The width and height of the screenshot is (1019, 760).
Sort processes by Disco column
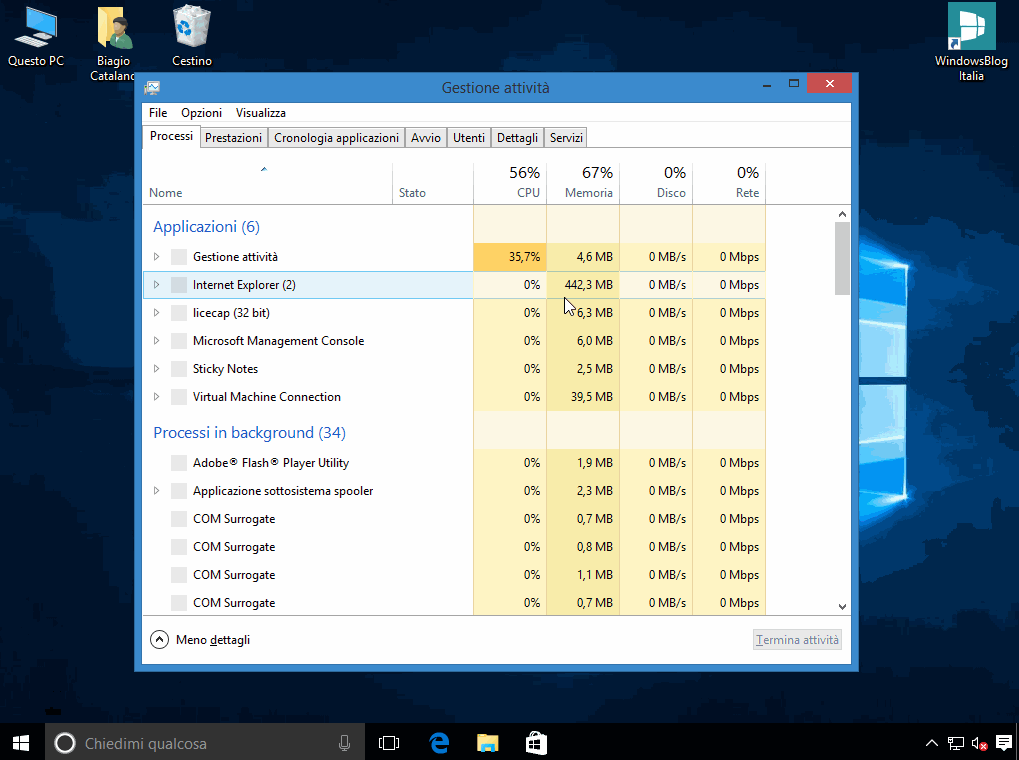[x=656, y=183]
